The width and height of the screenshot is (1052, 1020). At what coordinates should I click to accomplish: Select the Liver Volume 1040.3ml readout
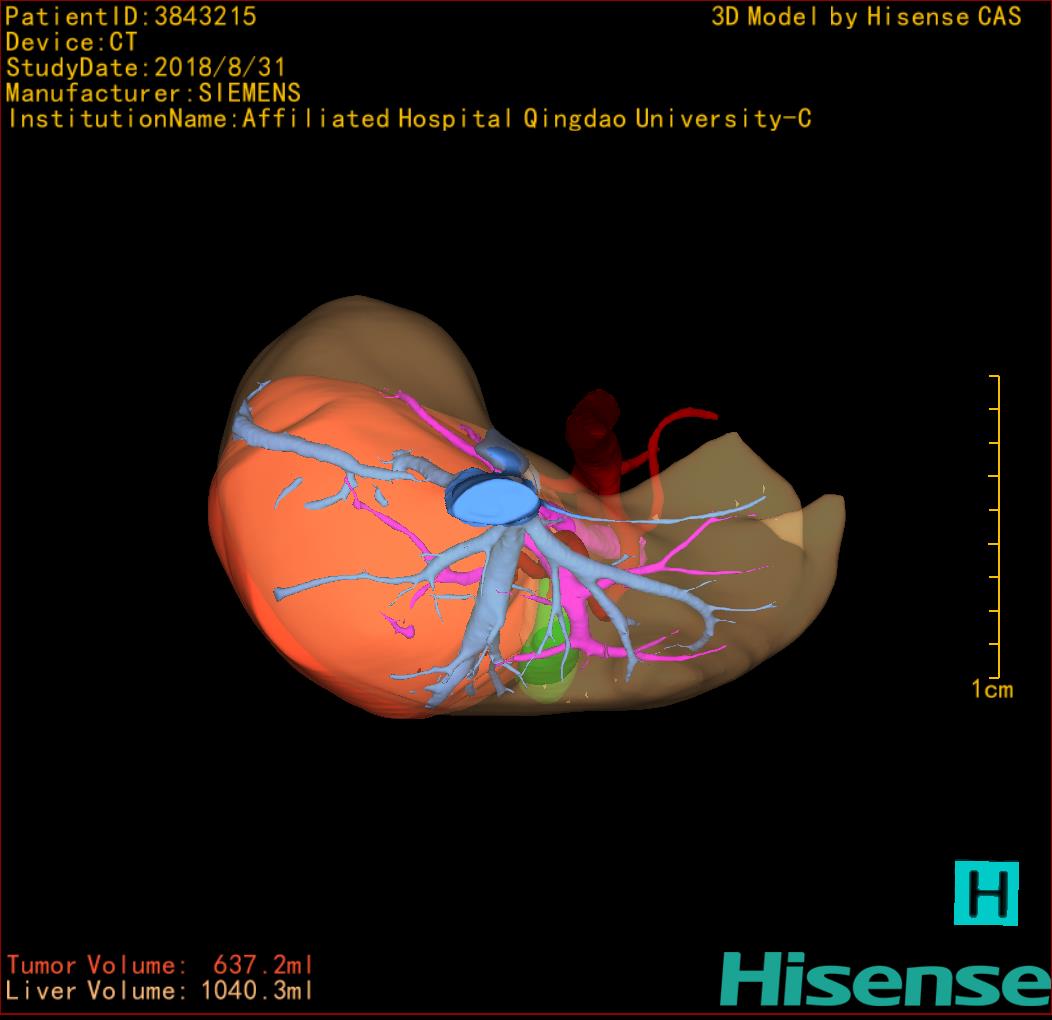(x=159, y=991)
